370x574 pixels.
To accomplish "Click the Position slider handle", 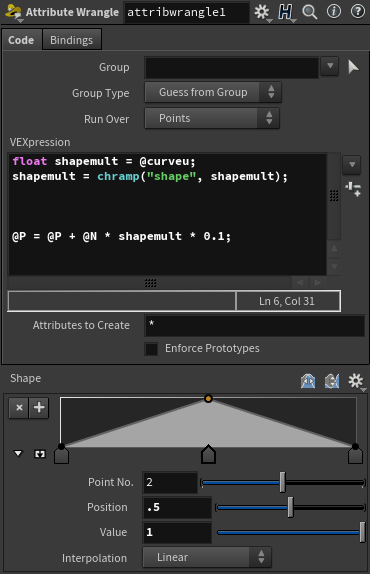I will point(291,507).
